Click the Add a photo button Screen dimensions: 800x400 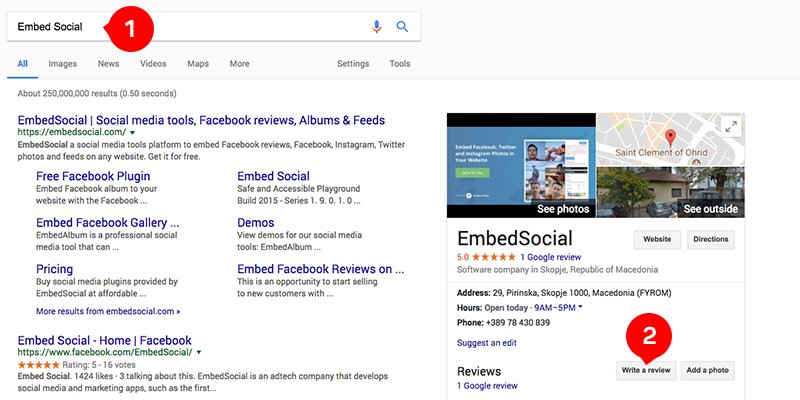click(707, 370)
